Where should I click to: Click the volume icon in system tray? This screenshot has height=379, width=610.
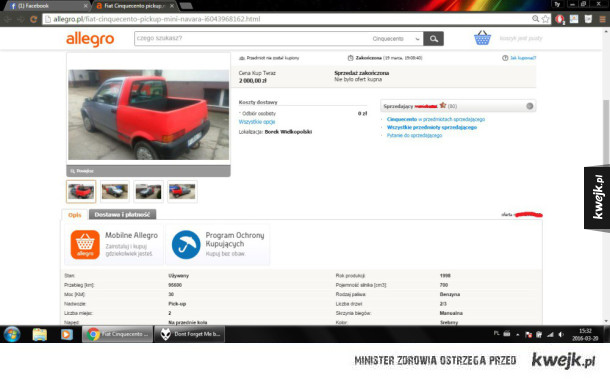pos(561,334)
